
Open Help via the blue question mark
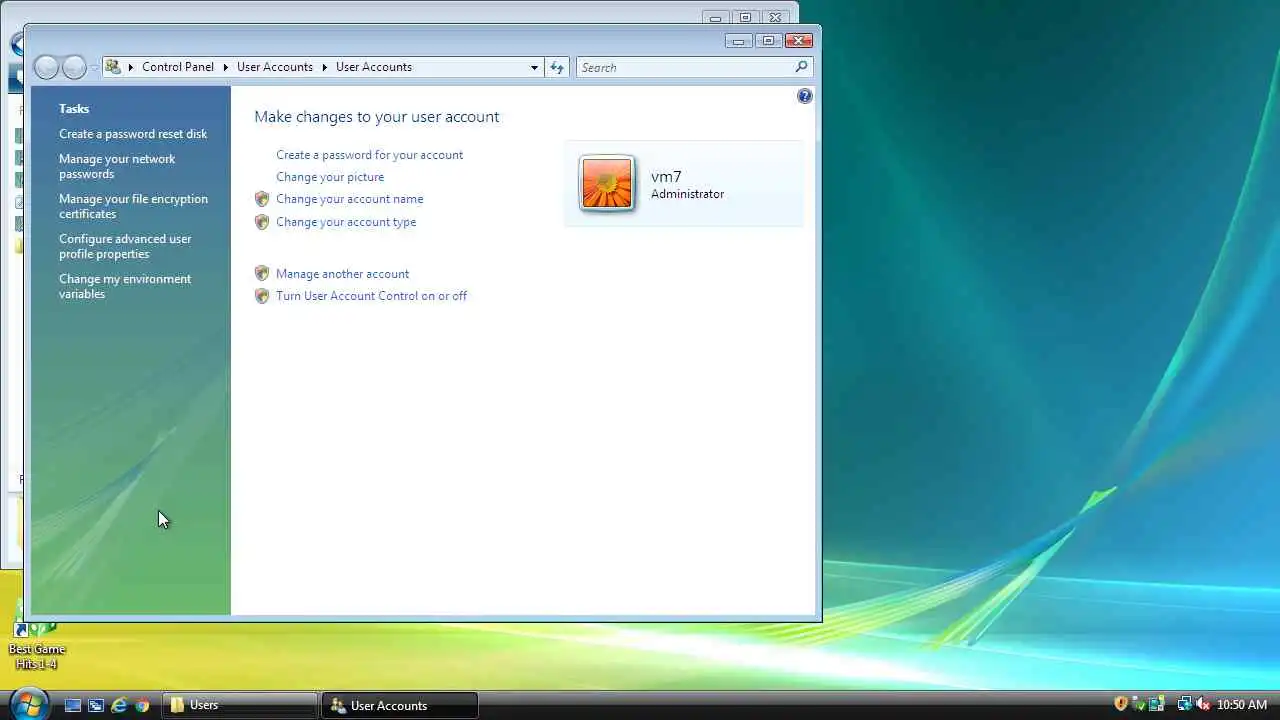[x=805, y=96]
